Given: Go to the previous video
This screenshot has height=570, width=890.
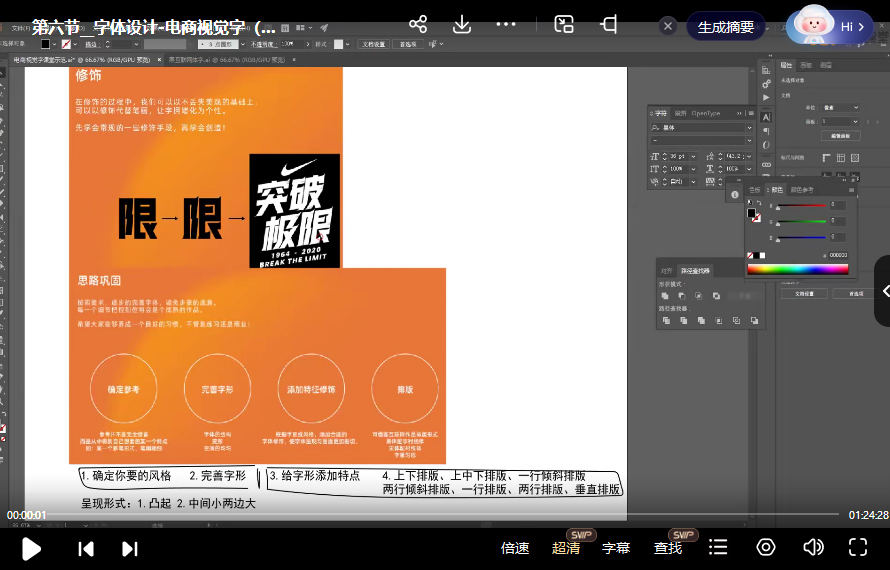Looking at the screenshot, I should [86, 548].
